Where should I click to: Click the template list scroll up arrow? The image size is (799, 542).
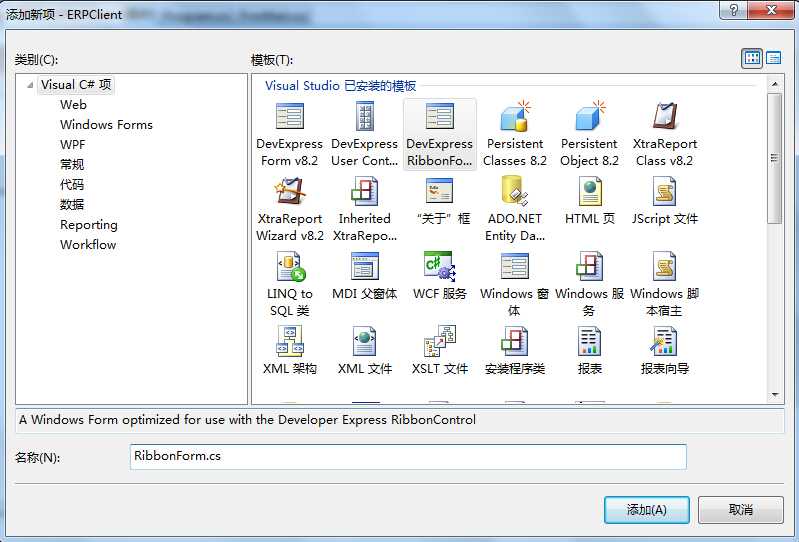775,84
